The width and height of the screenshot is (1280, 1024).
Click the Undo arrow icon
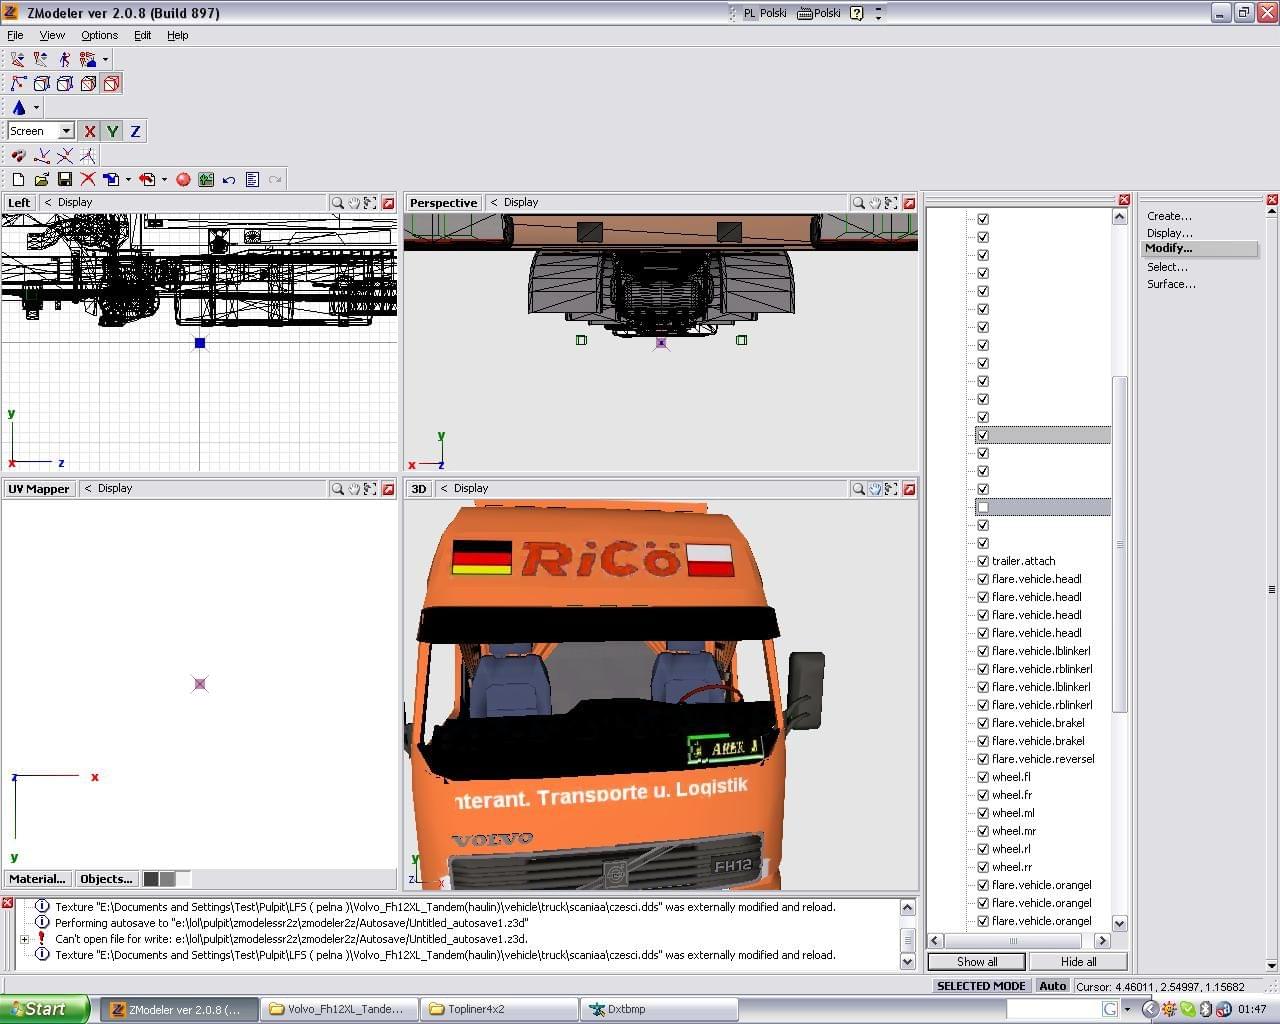coord(229,180)
